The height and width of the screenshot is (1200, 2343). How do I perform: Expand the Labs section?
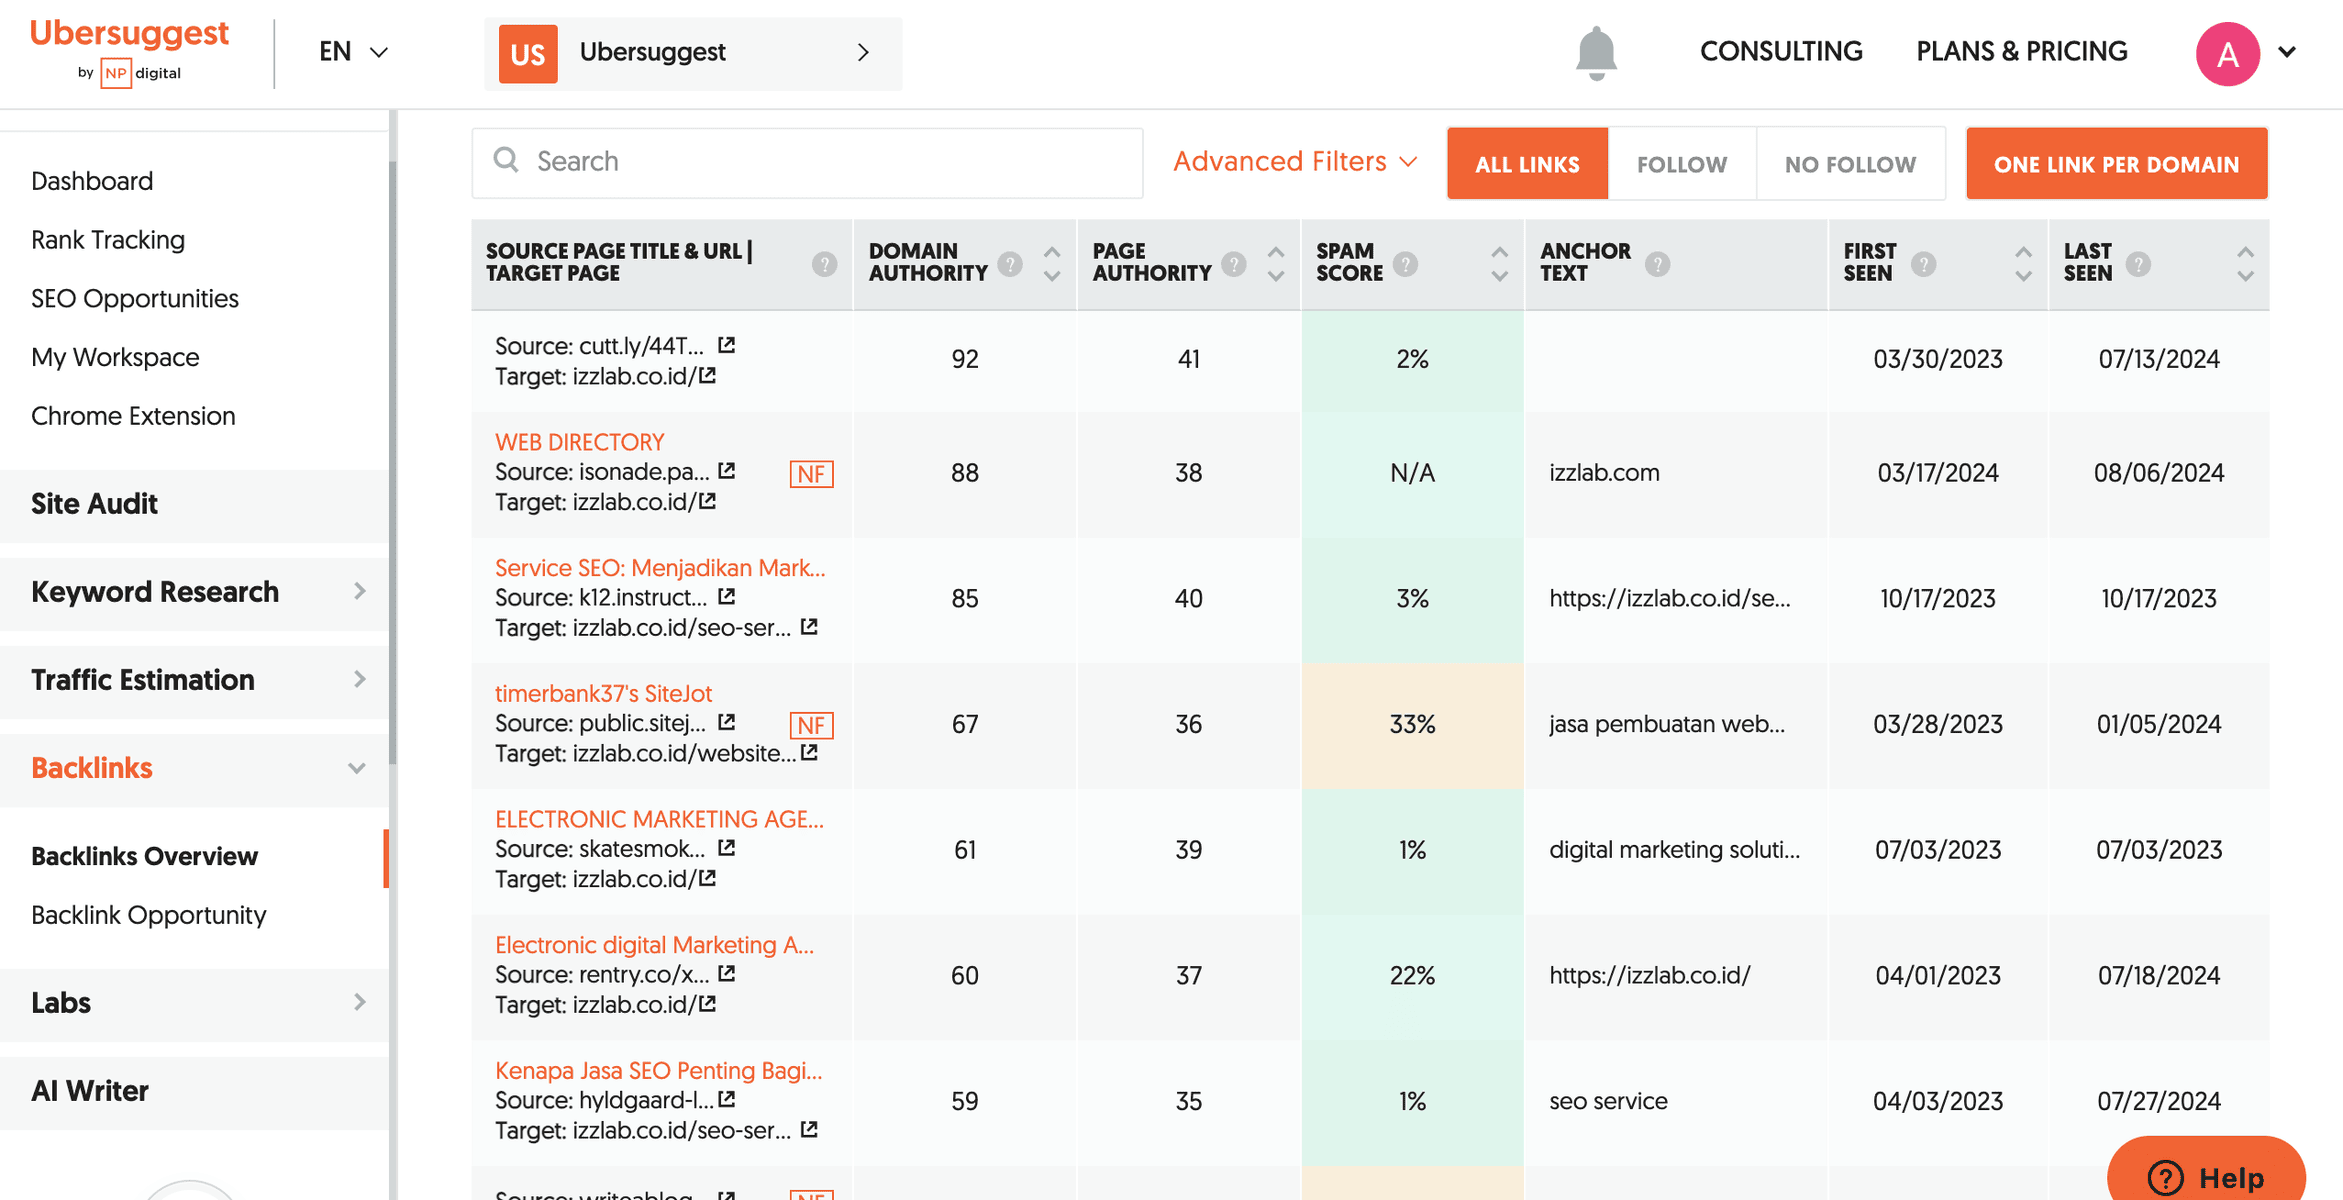click(195, 1003)
